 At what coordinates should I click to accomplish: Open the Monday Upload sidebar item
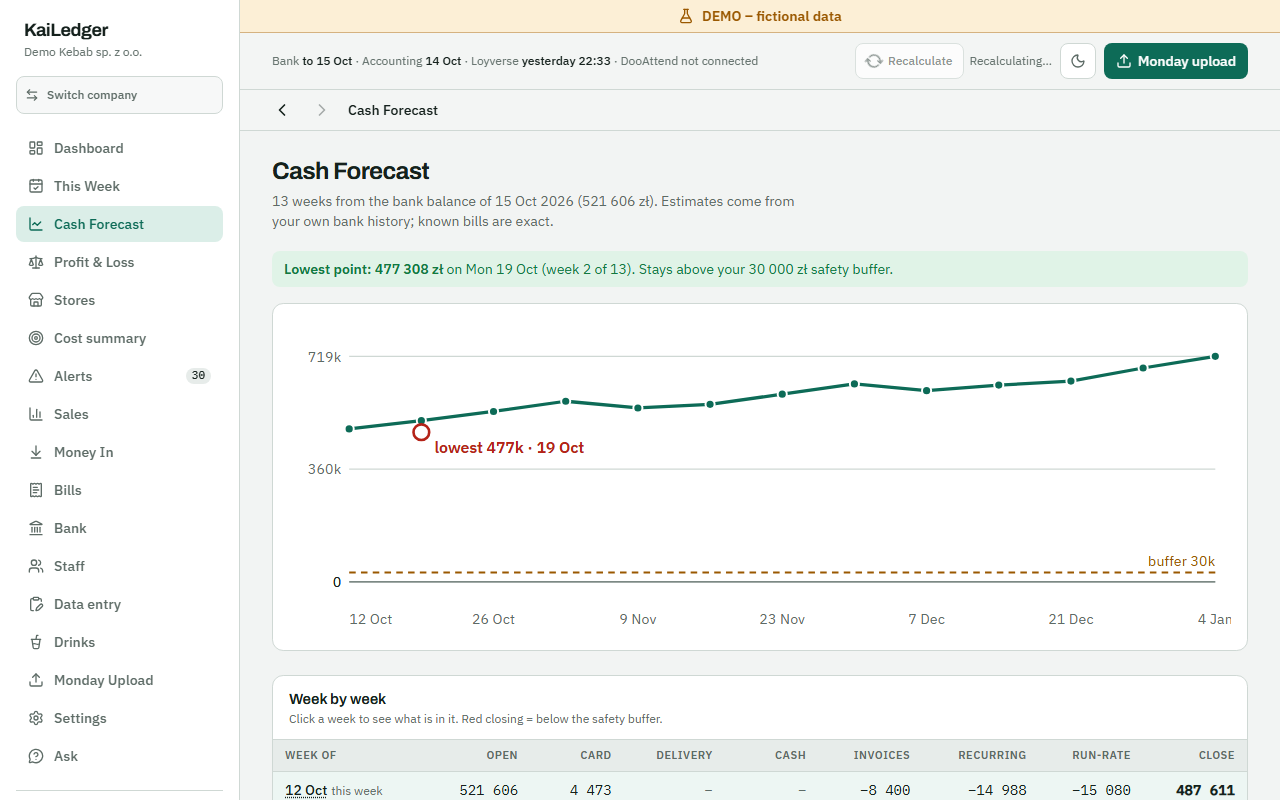tap(119, 680)
